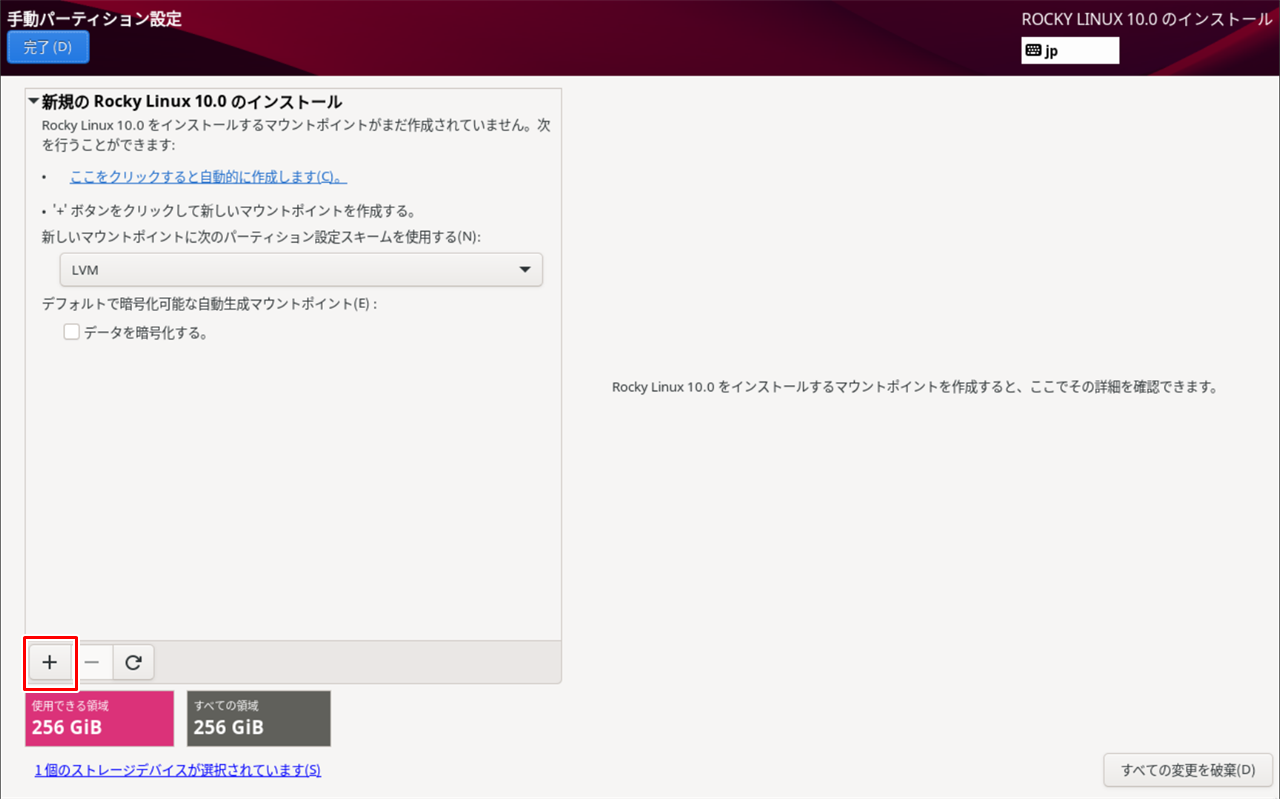The height and width of the screenshot is (799, 1280).
Task: Click すべての変更を破棄(D) button
Action: (1187, 770)
